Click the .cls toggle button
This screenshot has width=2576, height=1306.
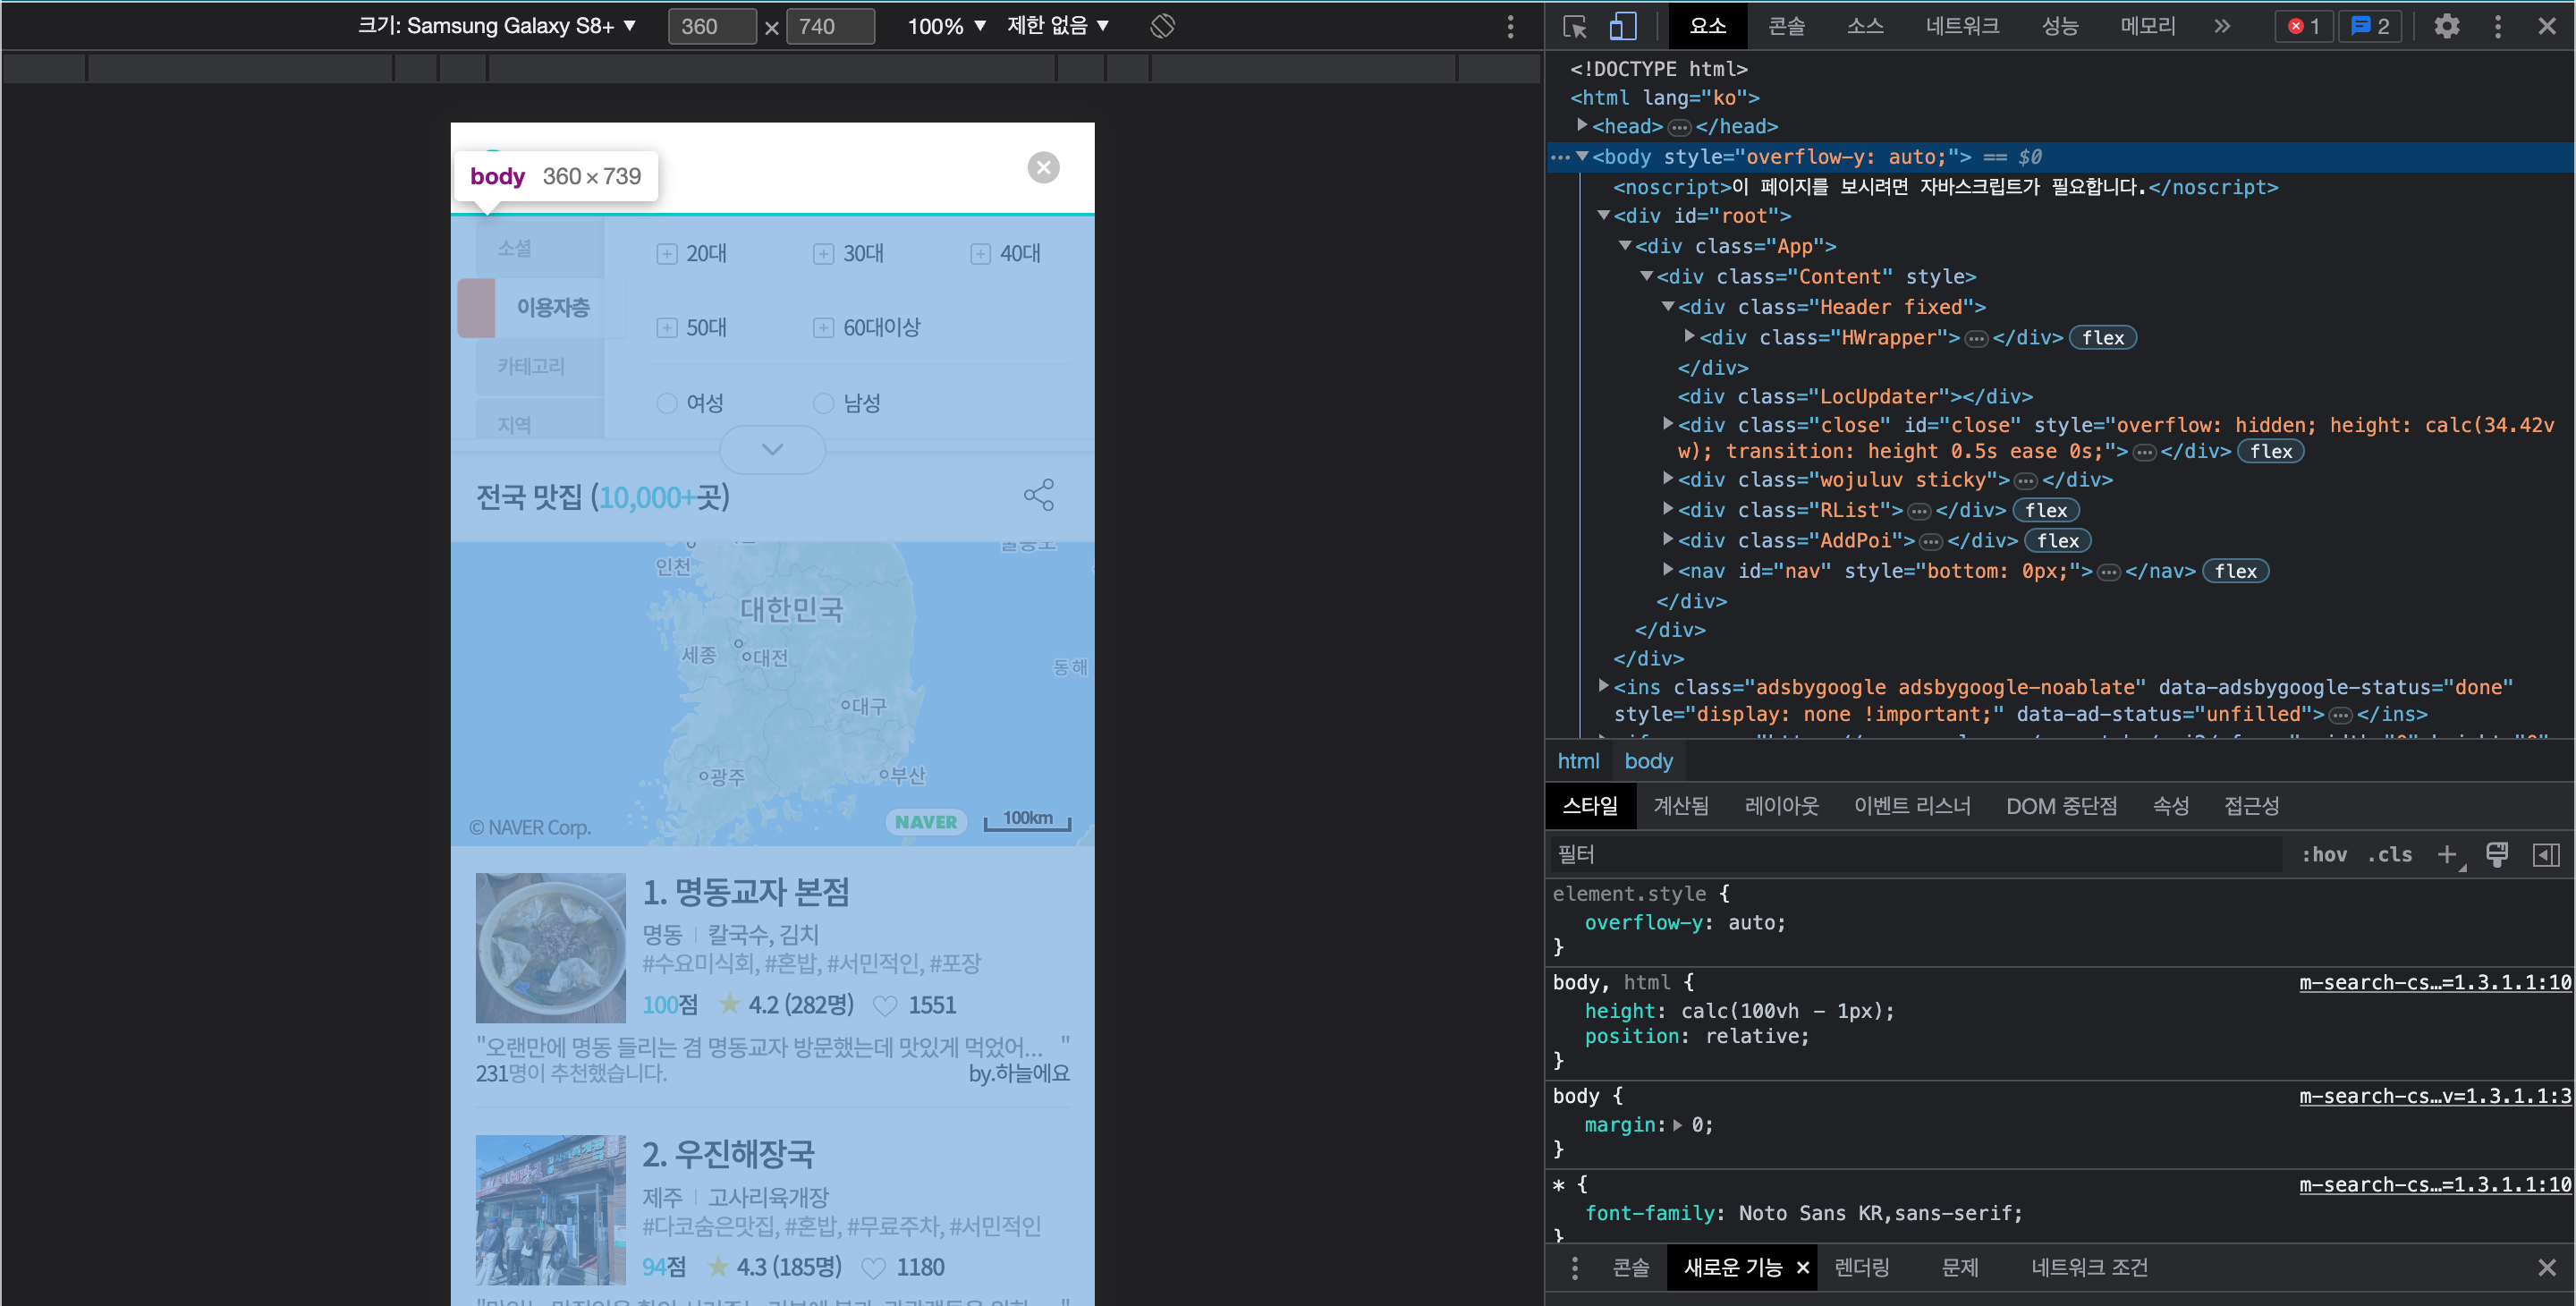(x=2390, y=855)
